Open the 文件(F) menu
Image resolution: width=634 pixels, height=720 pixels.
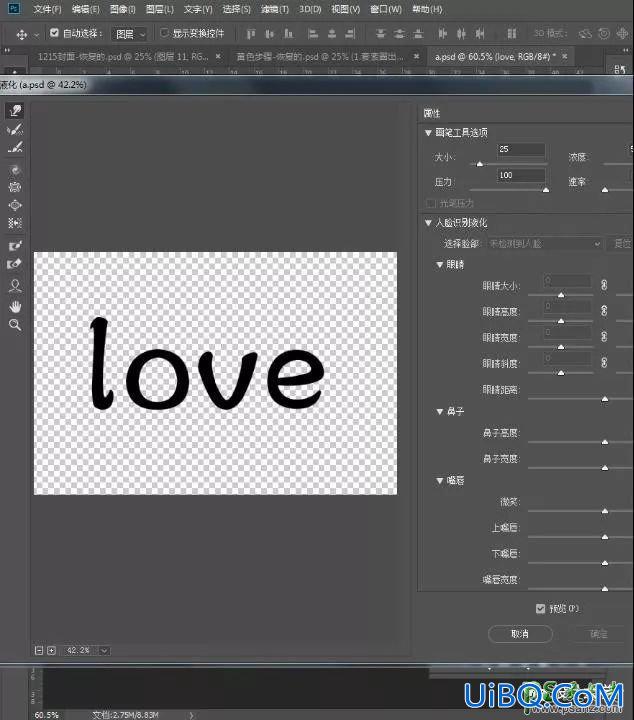pos(47,9)
